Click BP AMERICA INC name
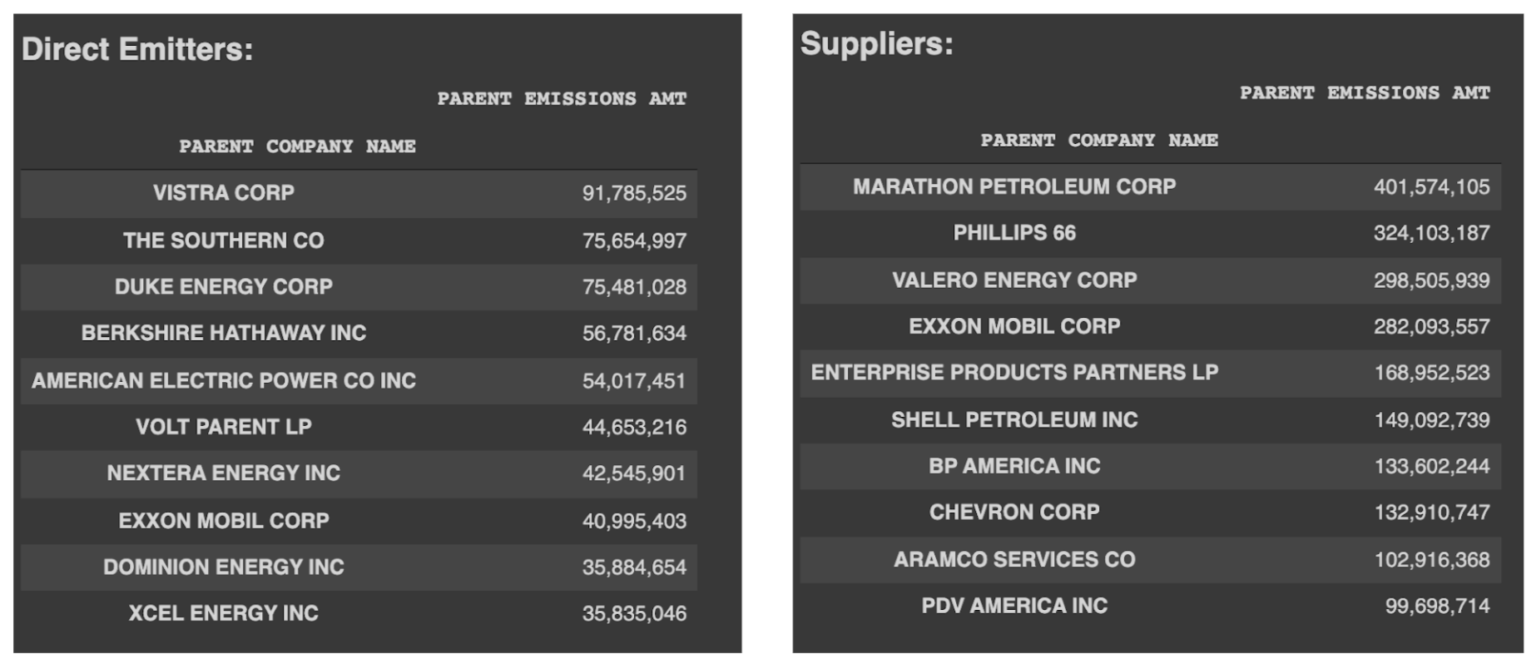This screenshot has height=664, width=1536. (1015, 466)
